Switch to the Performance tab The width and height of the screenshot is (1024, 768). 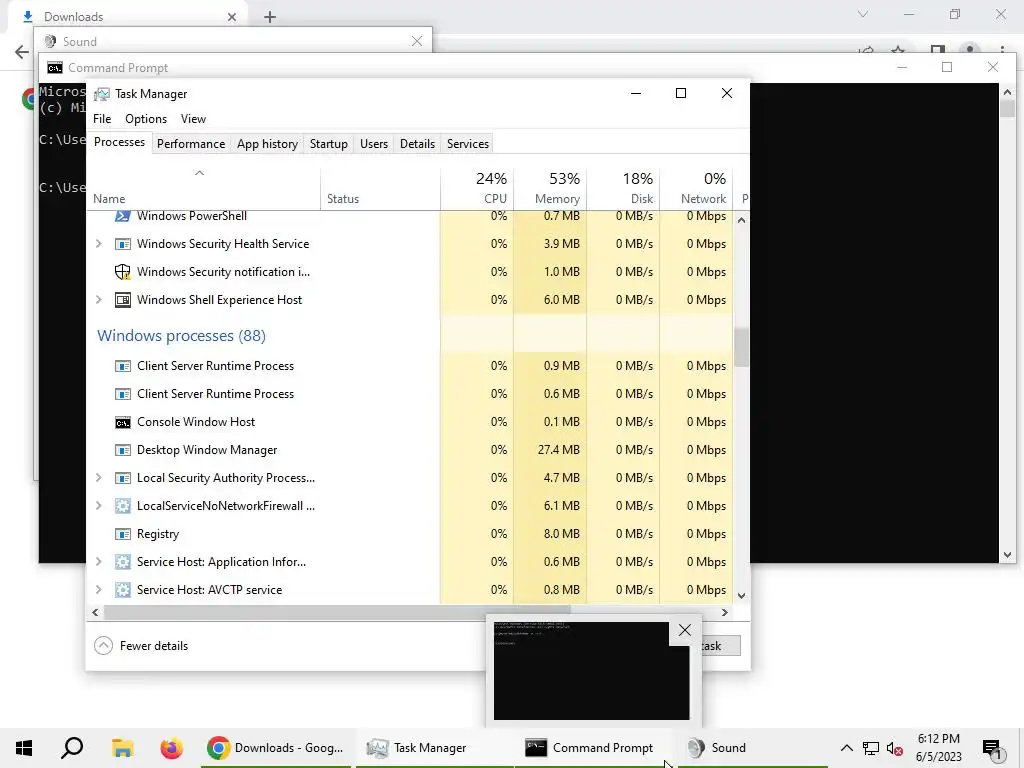coord(191,144)
